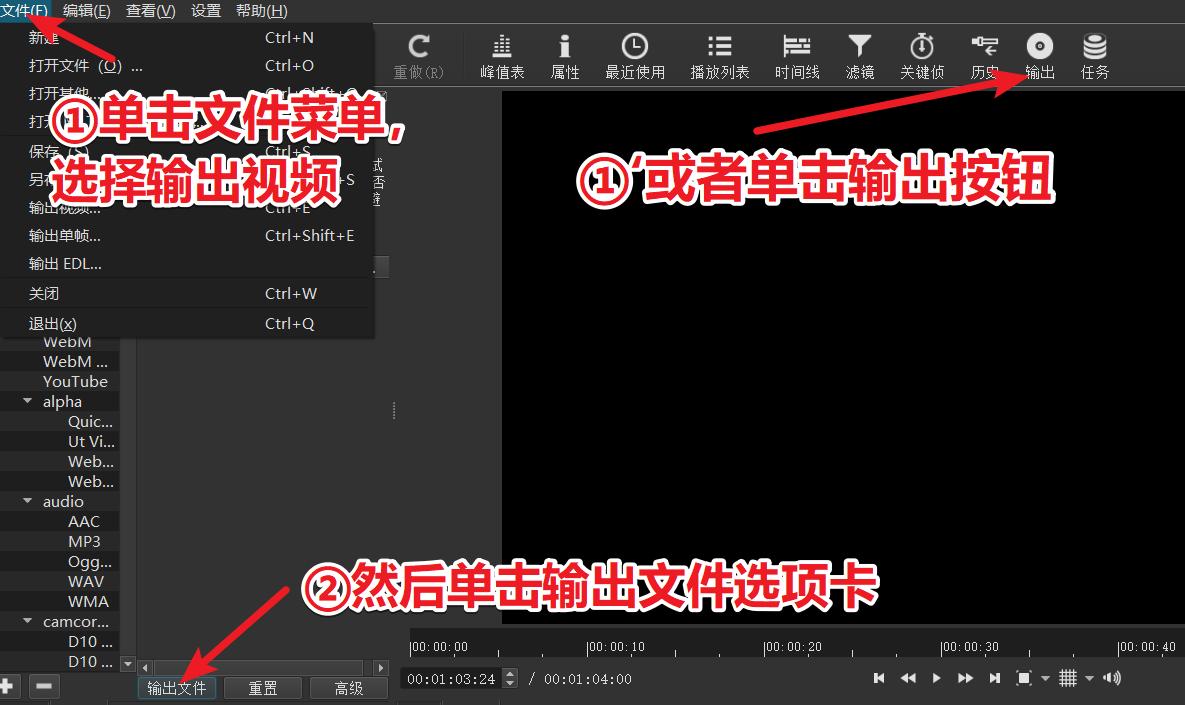Open the 峰值表 peak meter panel
The width and height of the screenshot is (1185, 705).
501,55
